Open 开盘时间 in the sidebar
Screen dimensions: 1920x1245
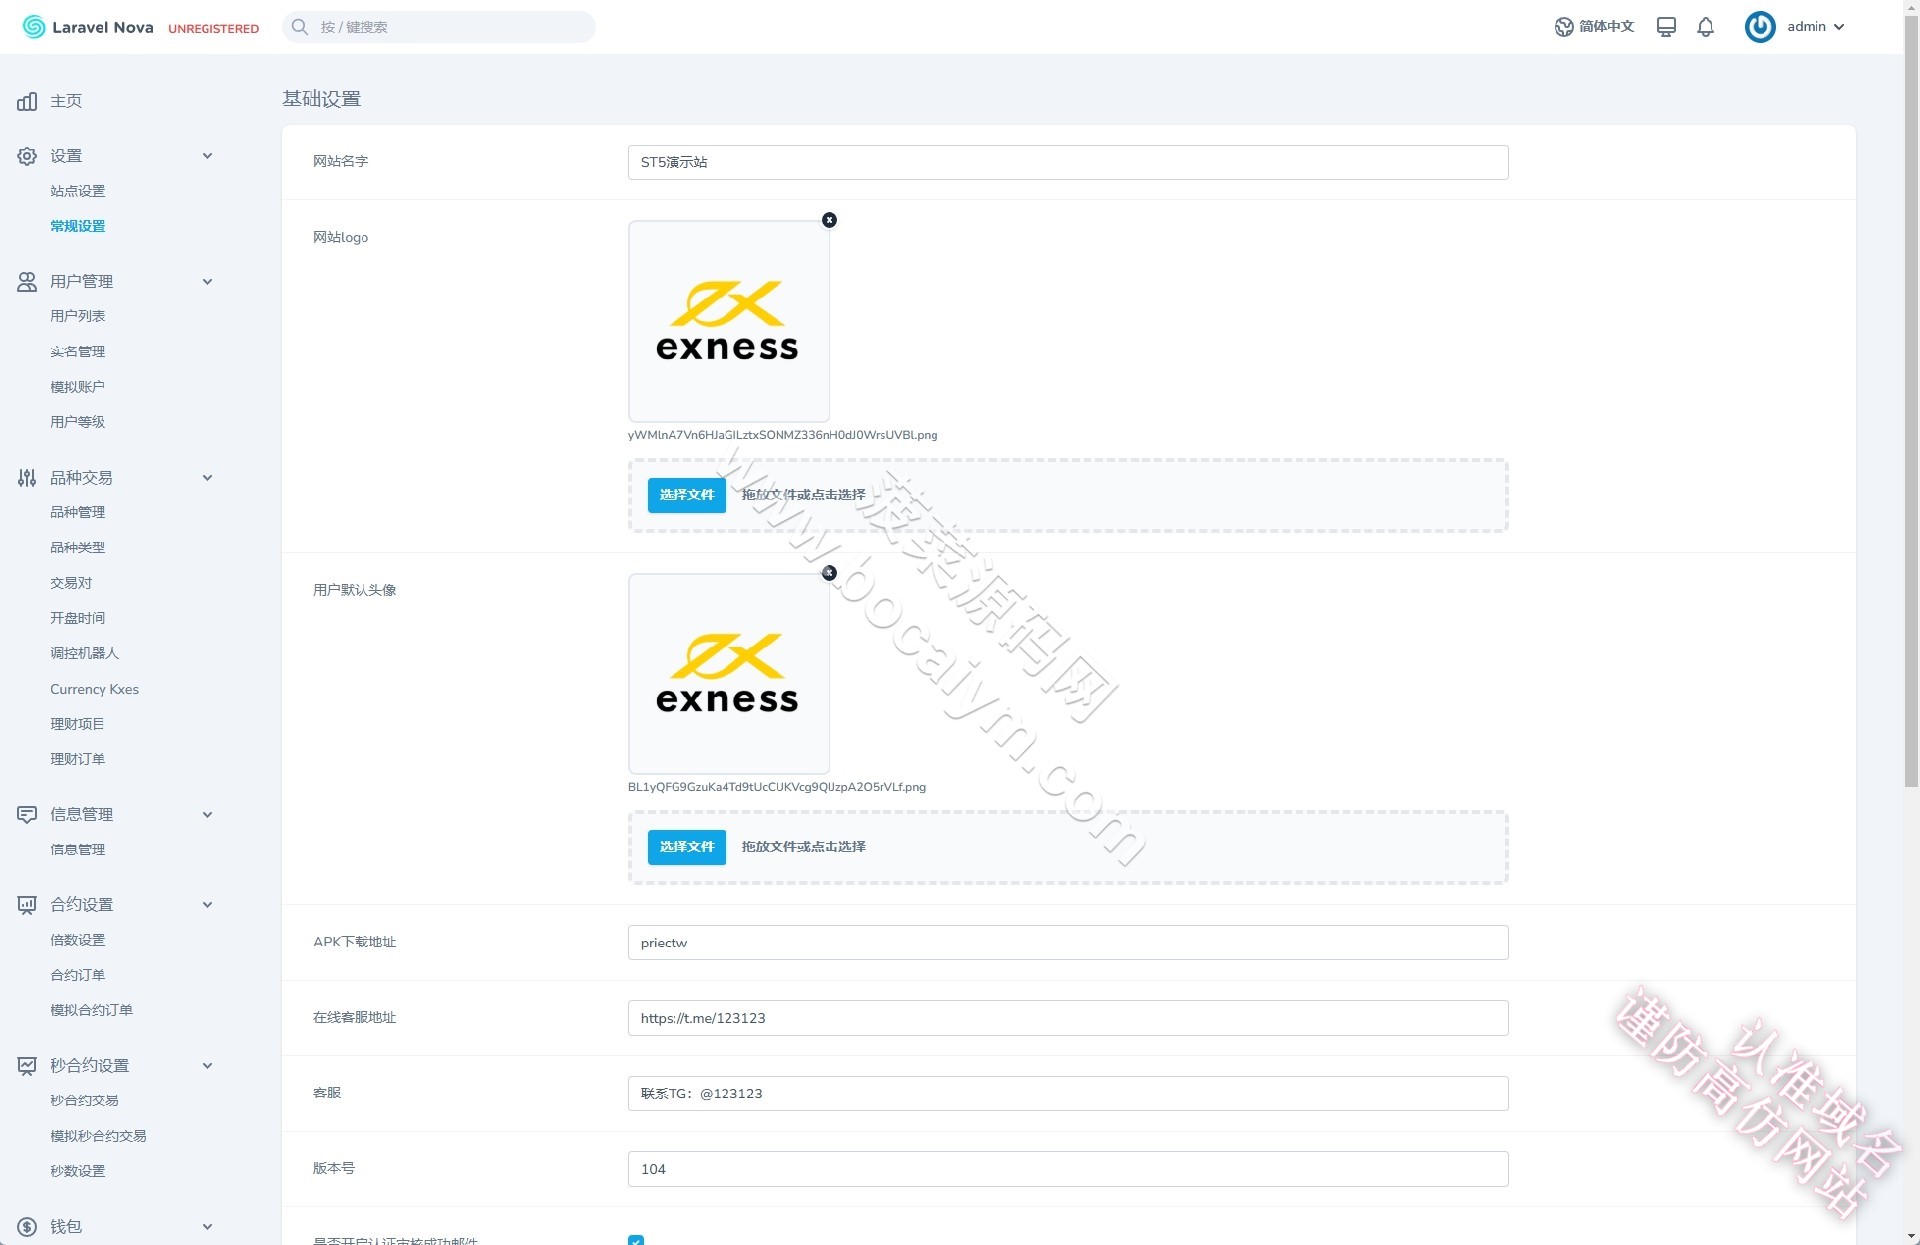tap(78, 618)
